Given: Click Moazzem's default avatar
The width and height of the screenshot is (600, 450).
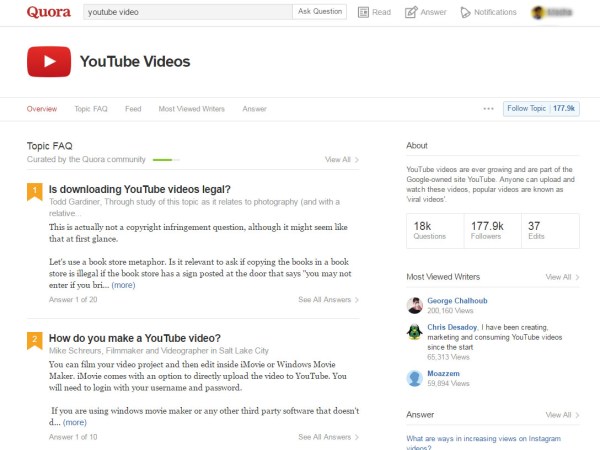Looking at the screenshot, I should pyautogui.click(x=414, y=378).
